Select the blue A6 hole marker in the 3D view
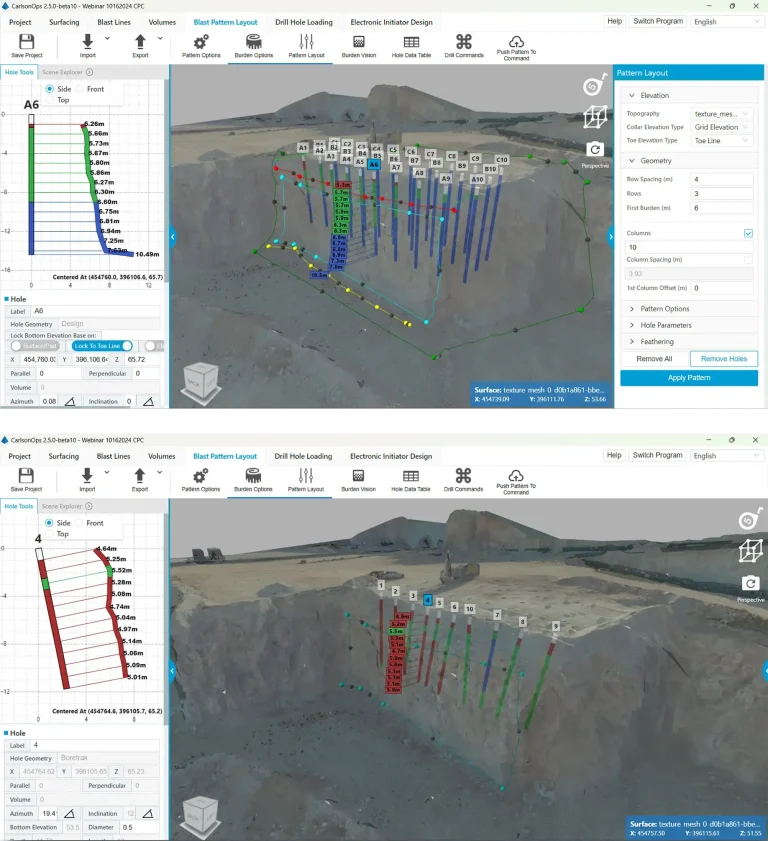The width and height of the screenshot is (768, 841). [x=374, y=165]
